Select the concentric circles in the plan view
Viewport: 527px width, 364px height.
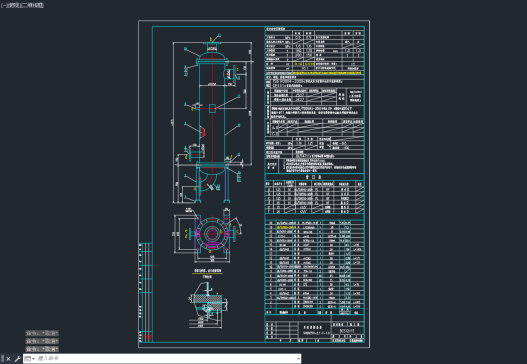pyautogui.click(x=212, y=233)
